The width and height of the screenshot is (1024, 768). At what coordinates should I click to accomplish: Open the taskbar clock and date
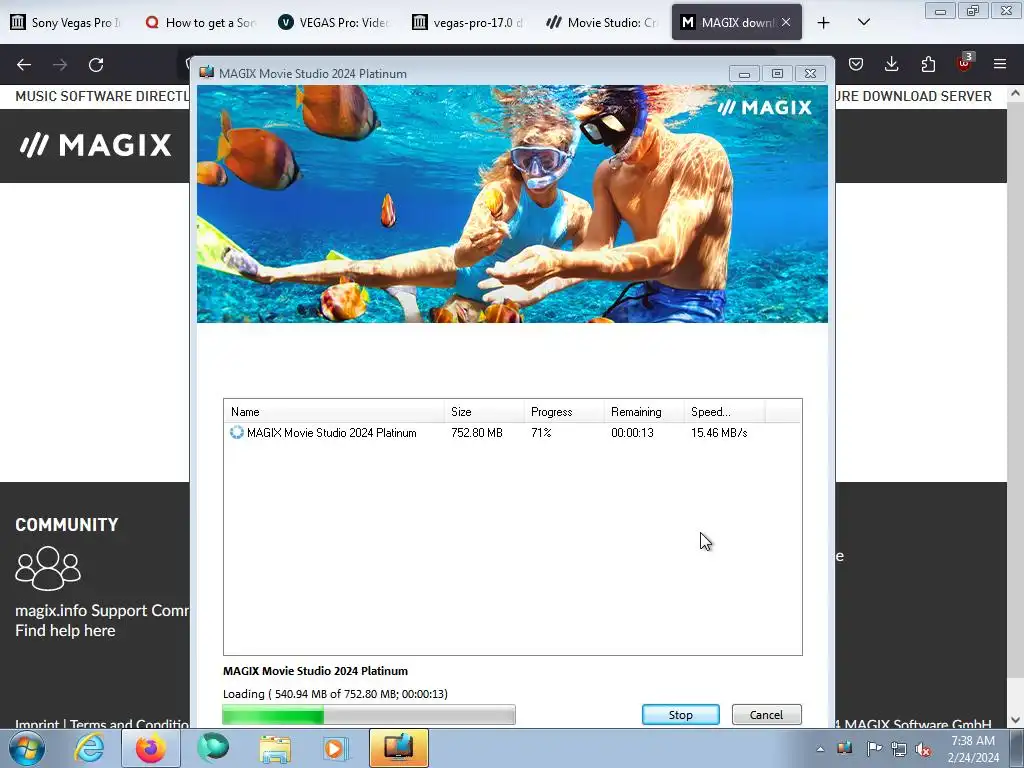click(973, 749)
